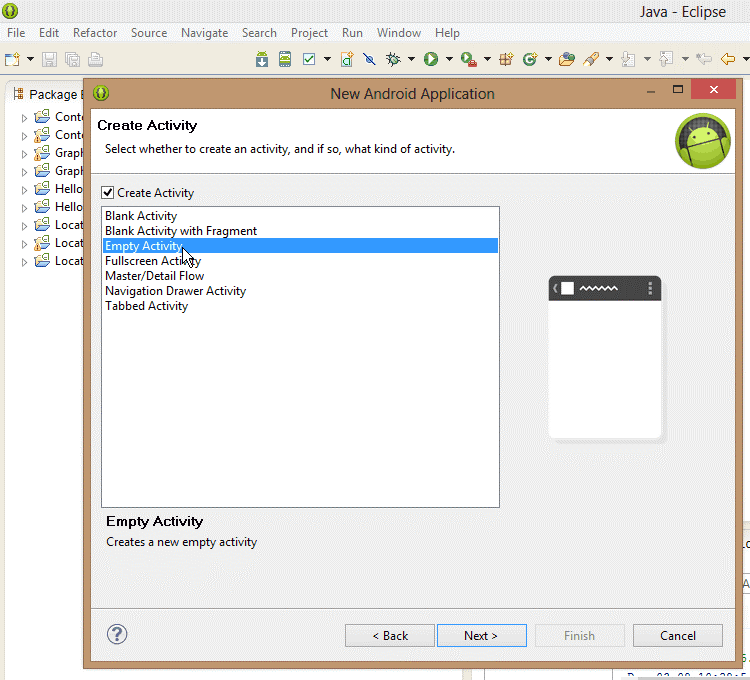Open the dropdown arrow beside the Debug icon
750x680 pixels.
411,60
